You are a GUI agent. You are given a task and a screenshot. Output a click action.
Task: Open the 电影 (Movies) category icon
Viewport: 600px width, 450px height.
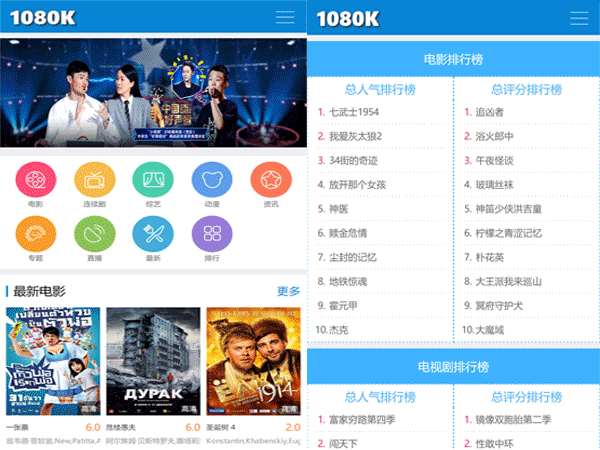pos(36,180)
